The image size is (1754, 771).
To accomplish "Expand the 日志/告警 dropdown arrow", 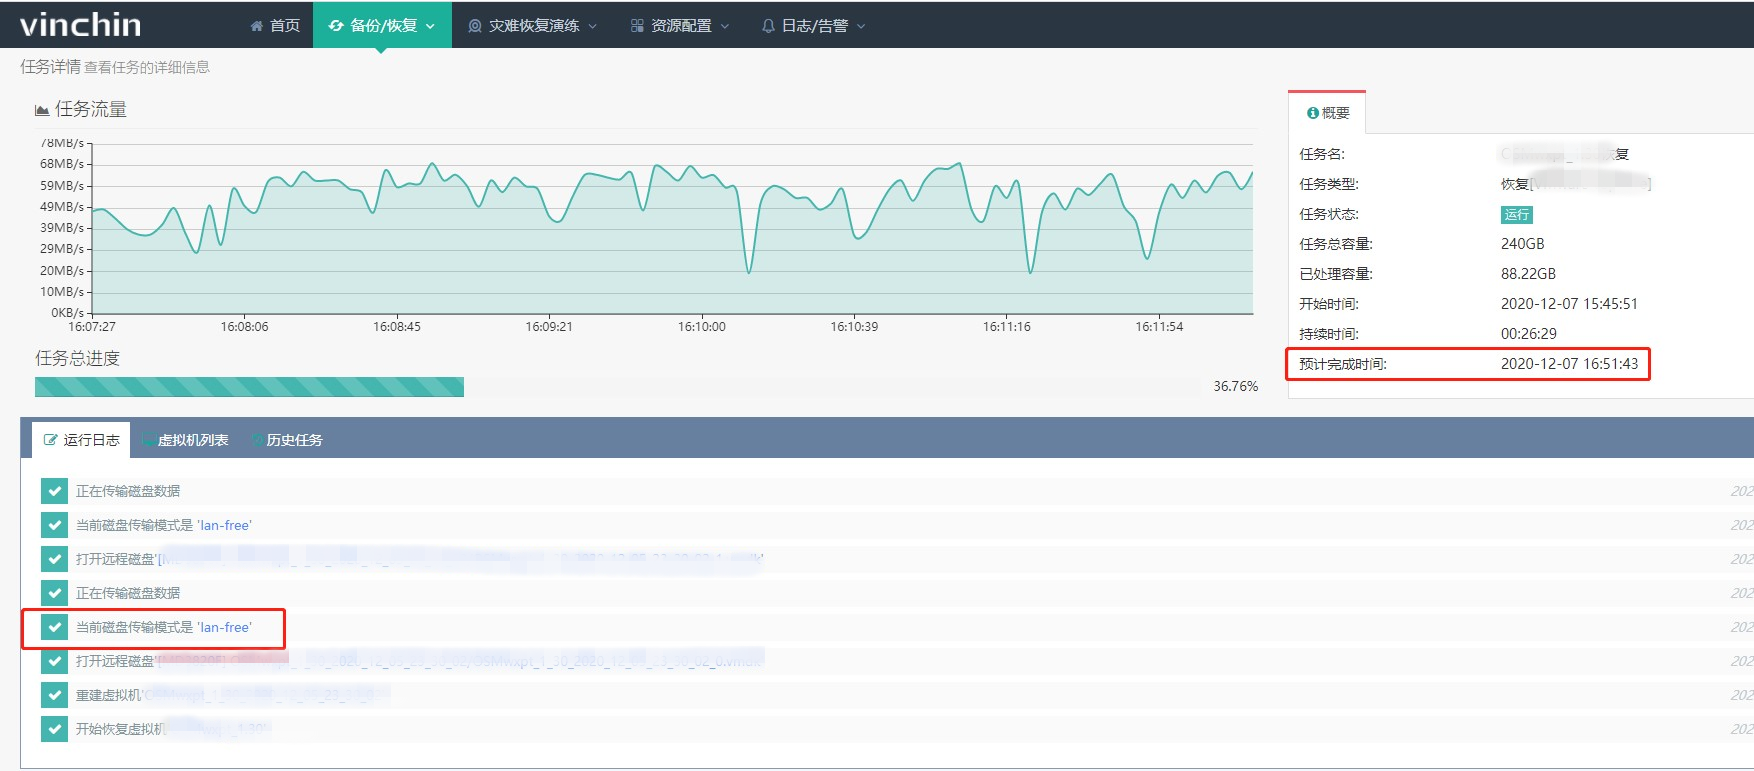I will pos(861,26).
